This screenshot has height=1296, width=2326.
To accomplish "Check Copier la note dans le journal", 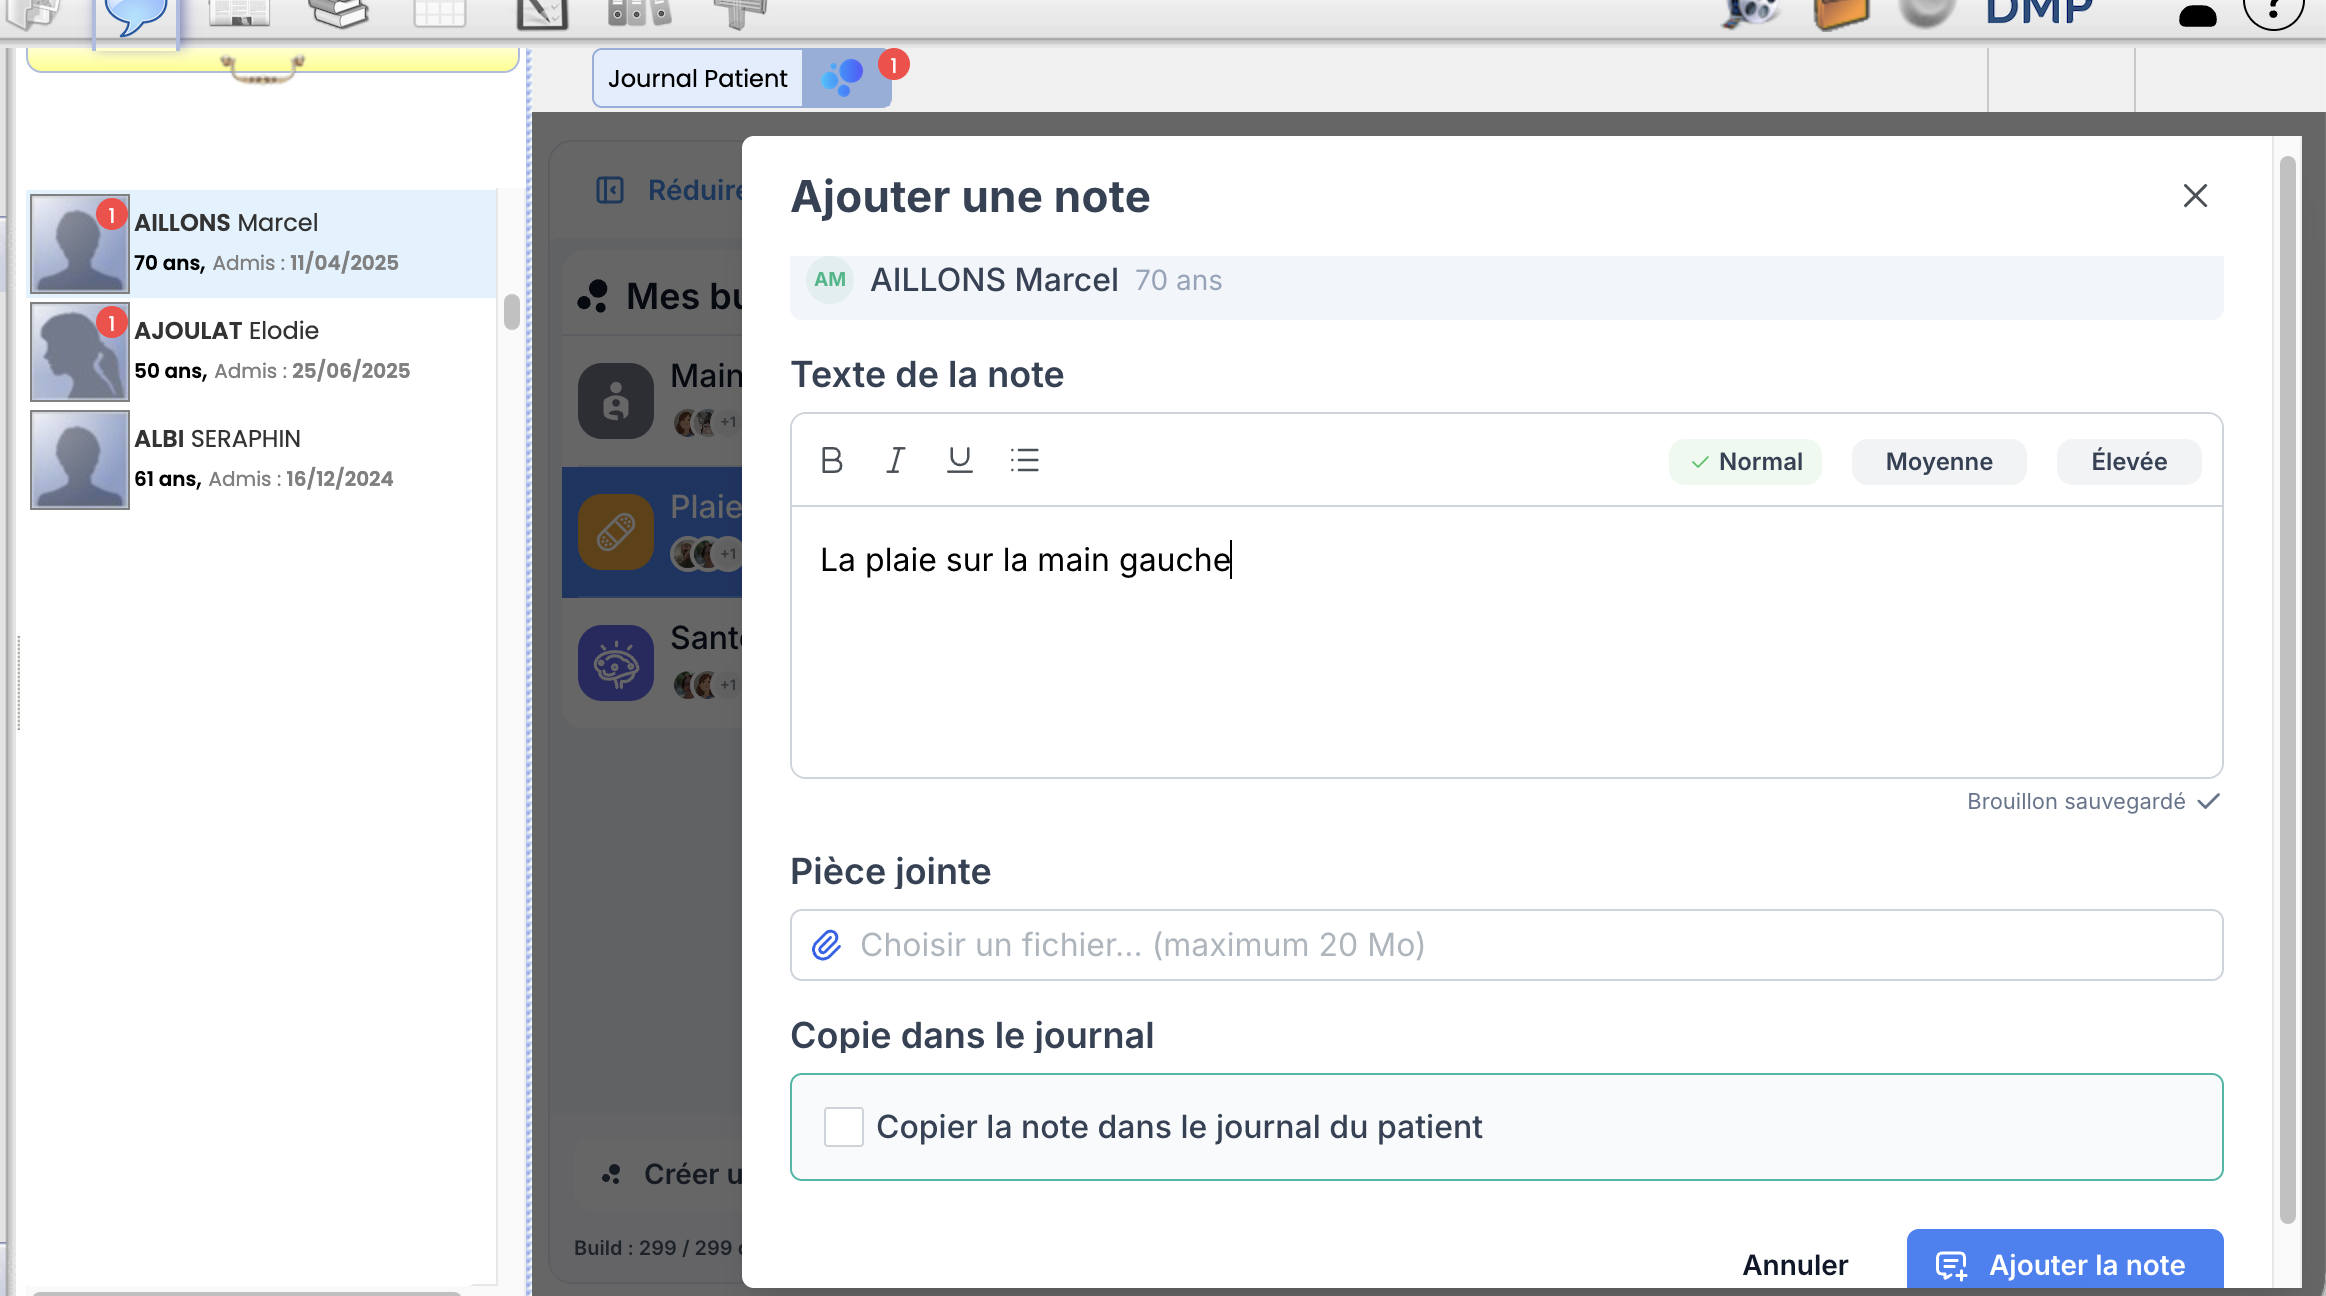I will click(843, 1127).
